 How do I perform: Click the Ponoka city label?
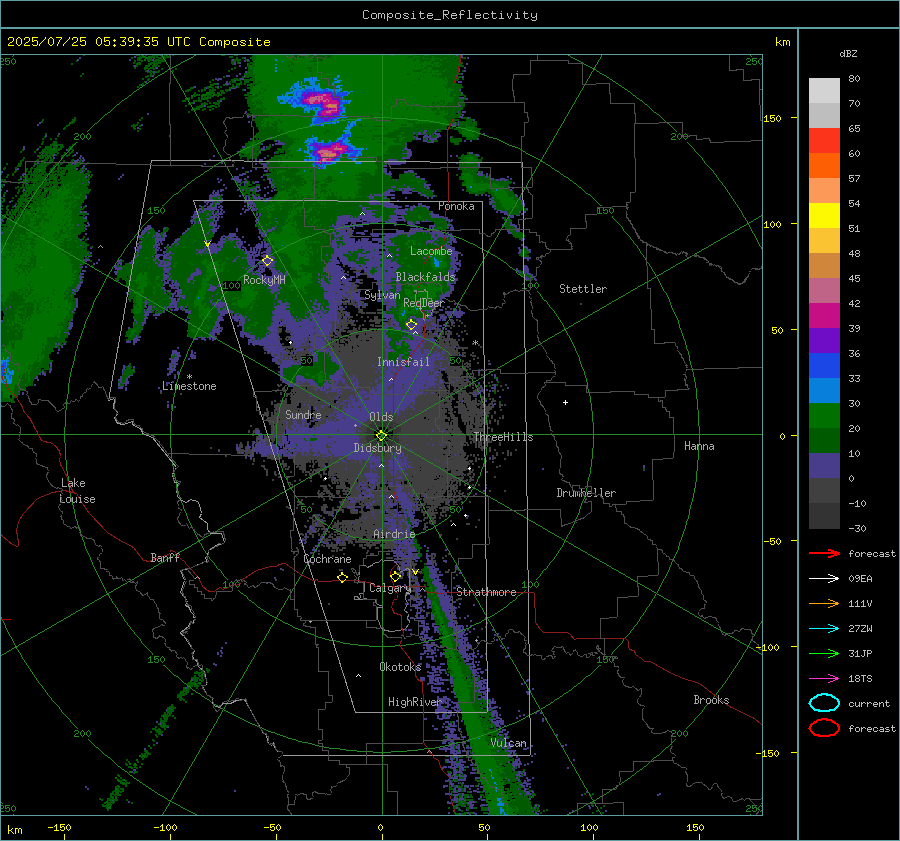[456, 206]
